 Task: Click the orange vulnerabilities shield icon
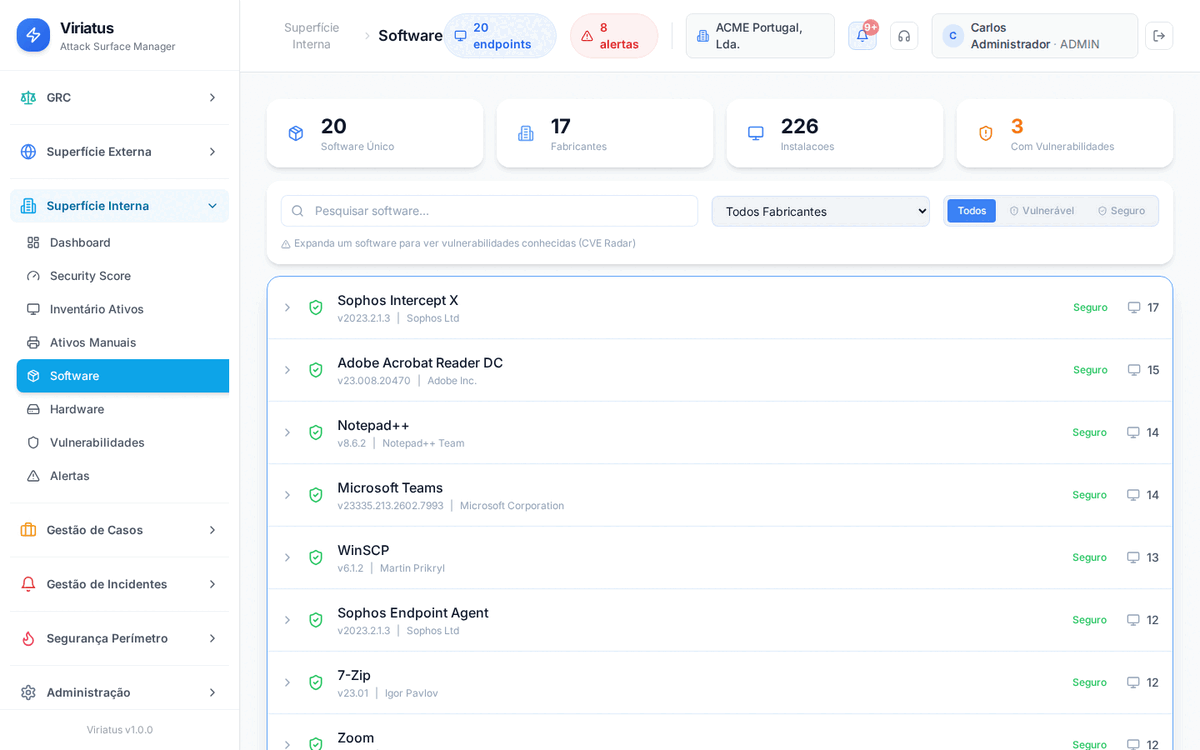986,133
